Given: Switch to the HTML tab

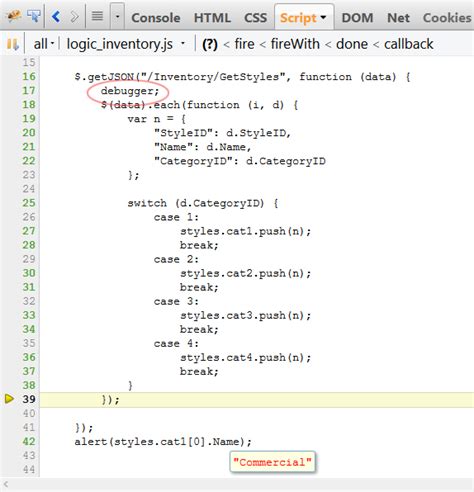Looking at the screenshot, I should pyautogui.click(x=212, y=18).
